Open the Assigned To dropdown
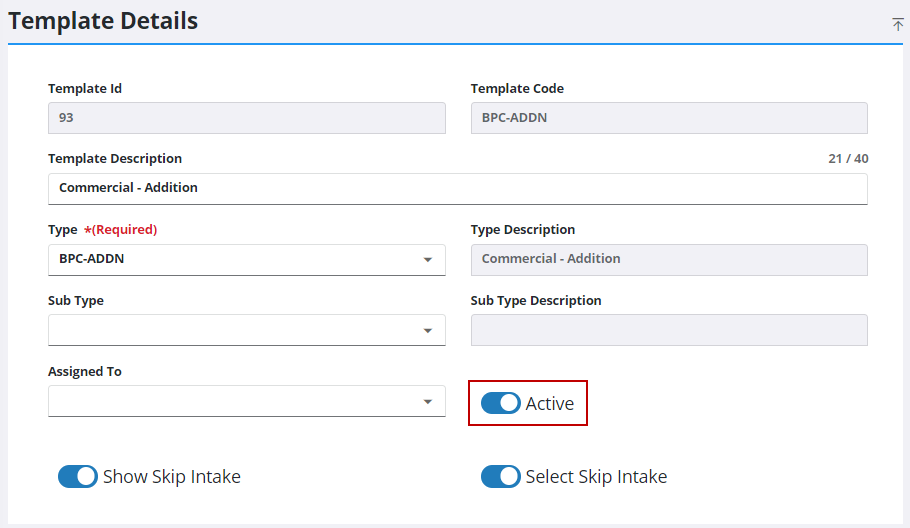This screenshot has width=910, height=528. [247, 401]
